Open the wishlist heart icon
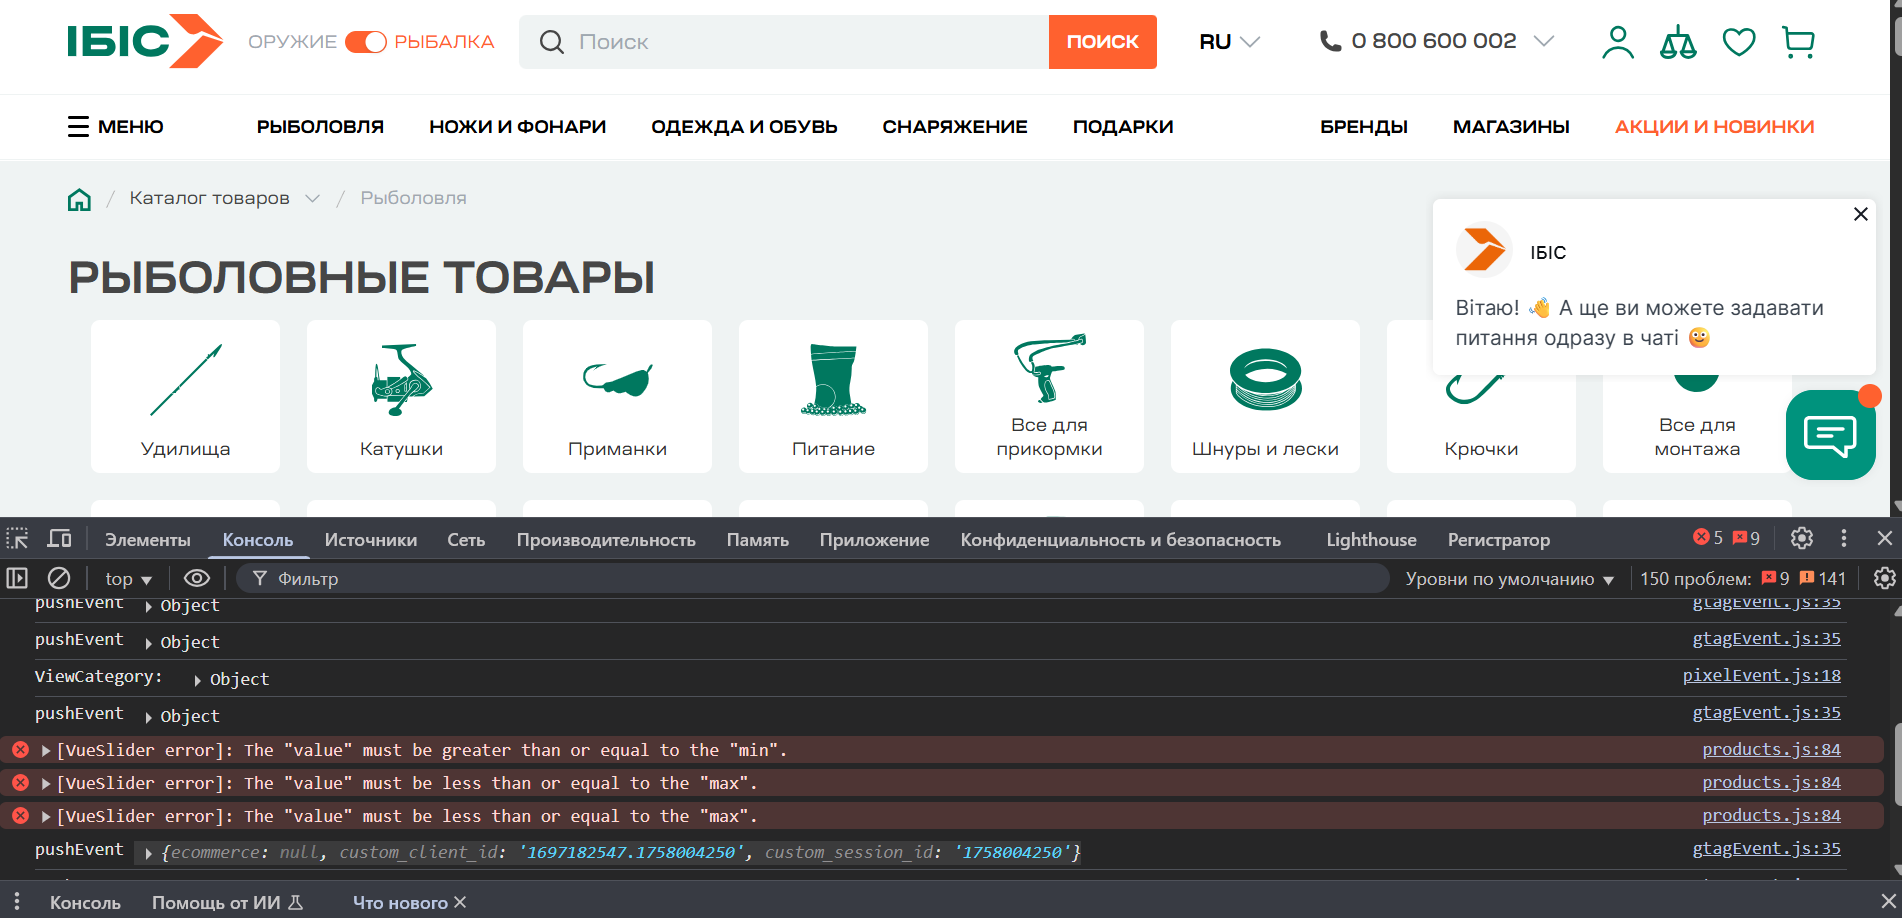1902x918 pixels. [x=1738, y=42]
